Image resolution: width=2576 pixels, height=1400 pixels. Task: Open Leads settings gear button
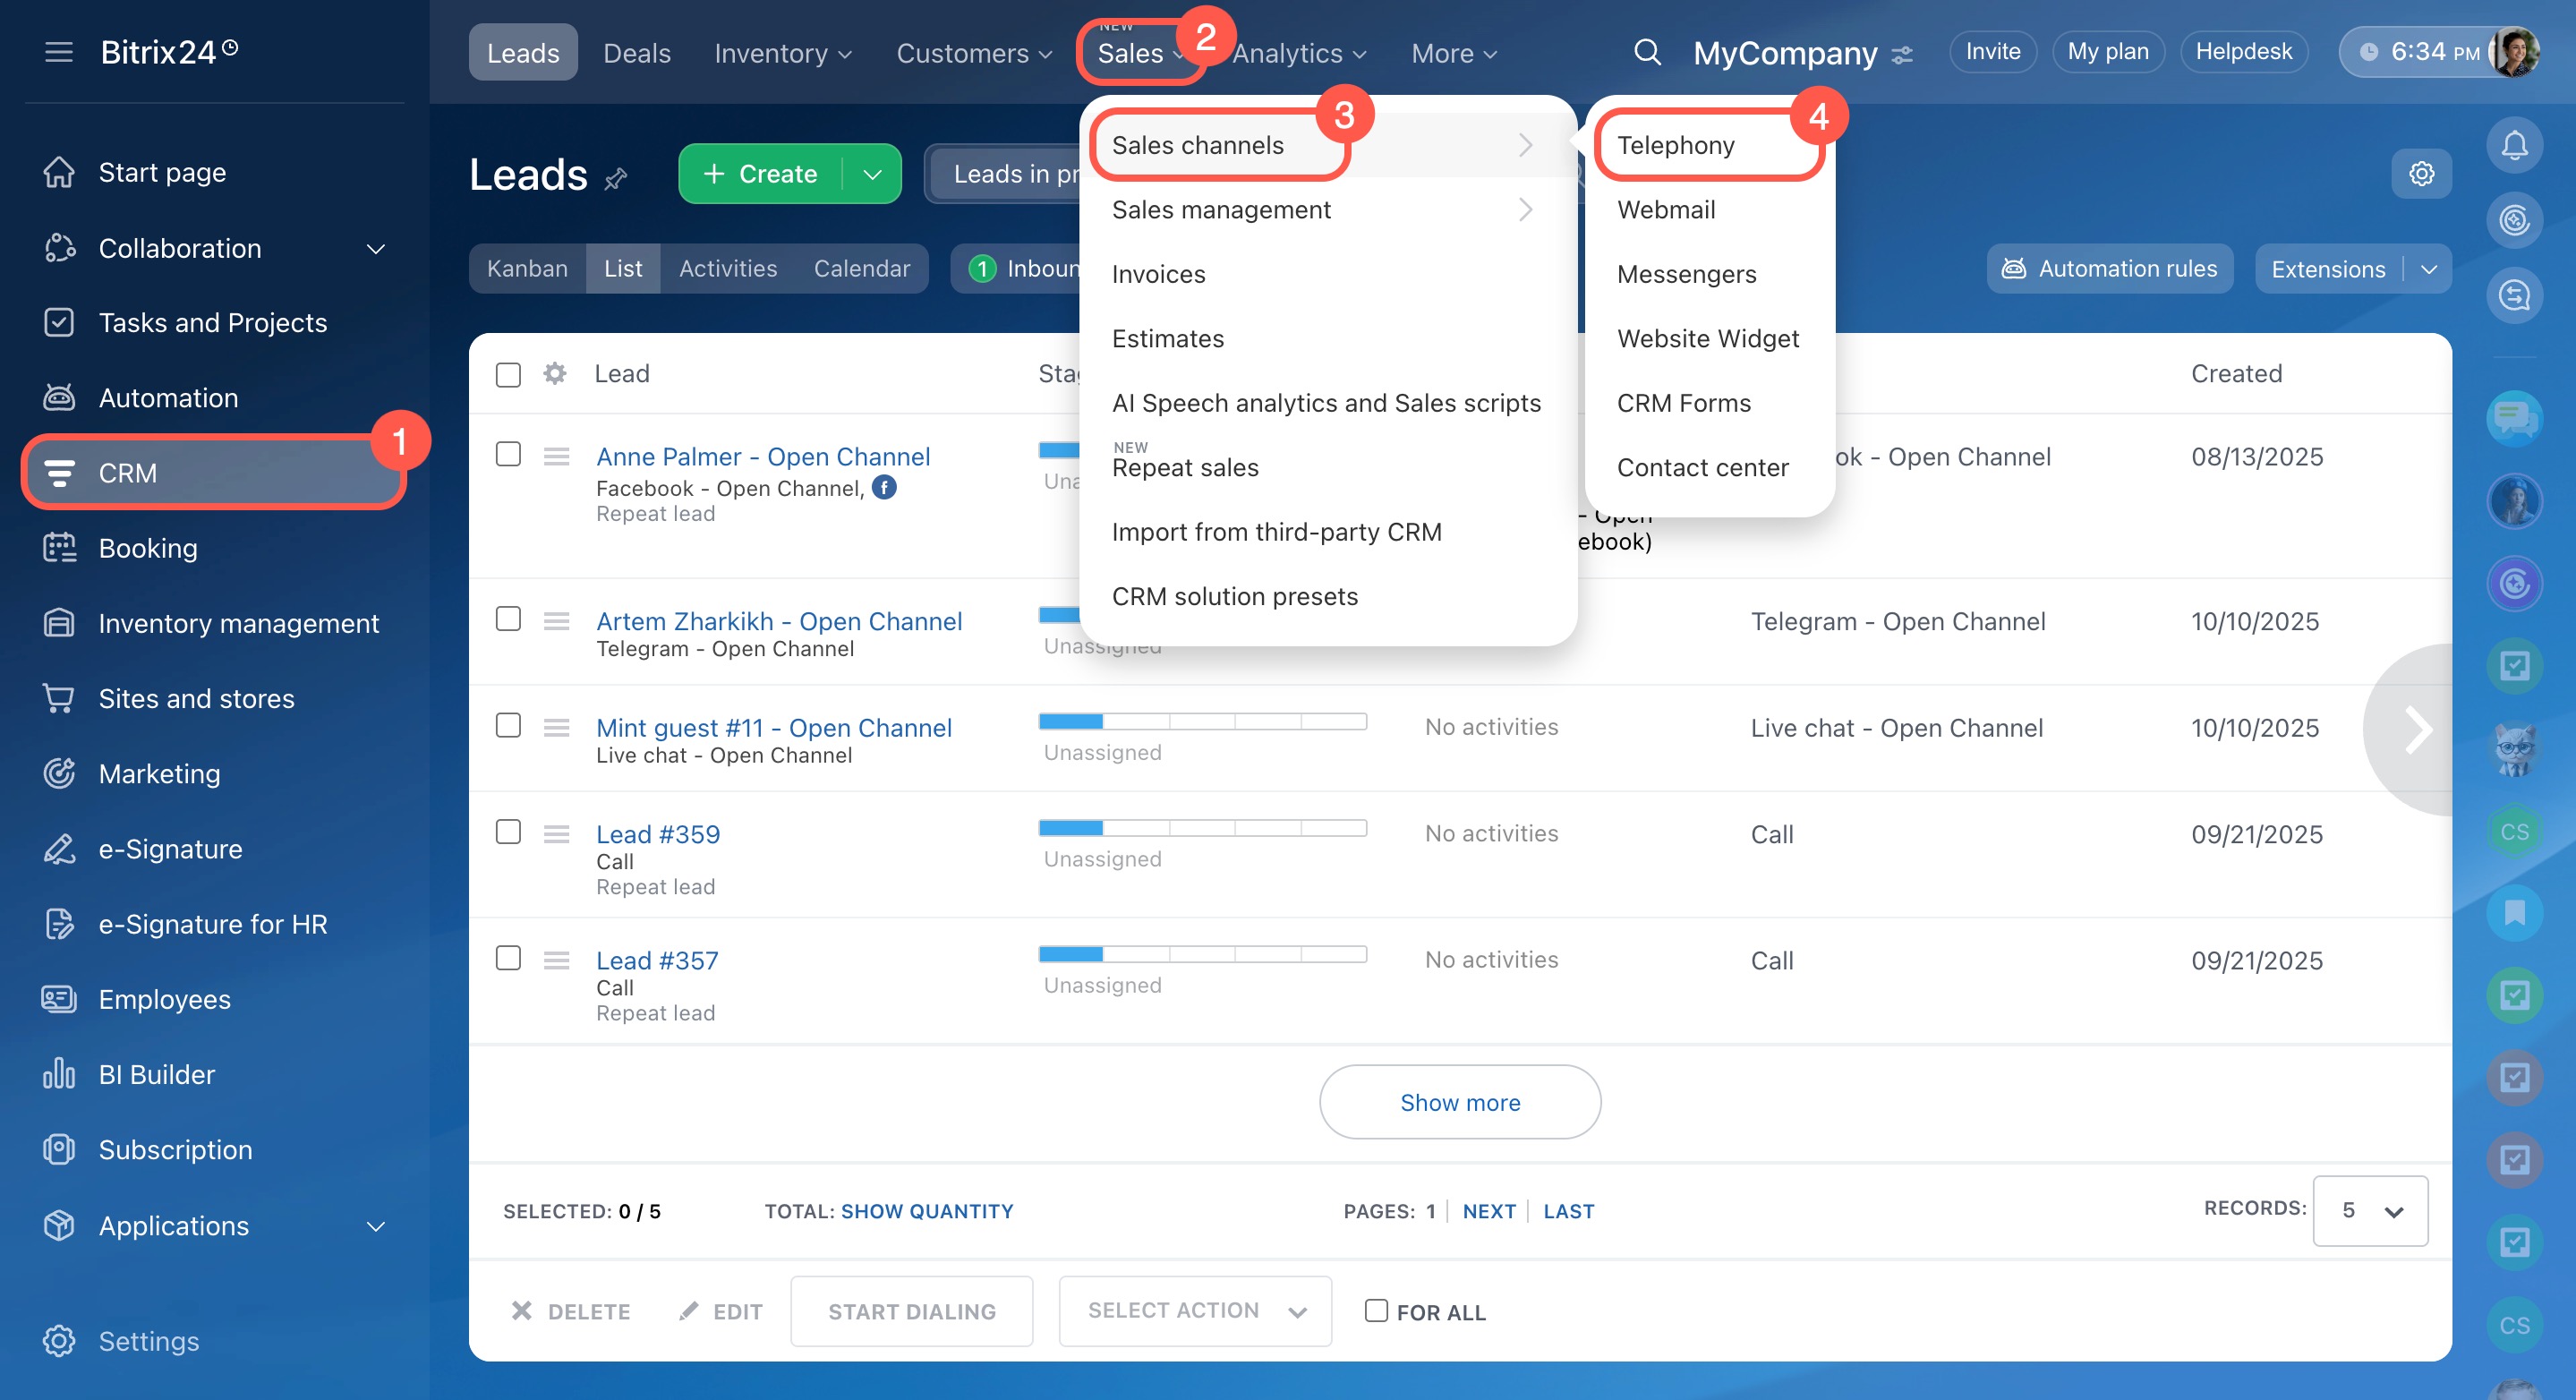pyautogui.click(x=2421, y=174)
